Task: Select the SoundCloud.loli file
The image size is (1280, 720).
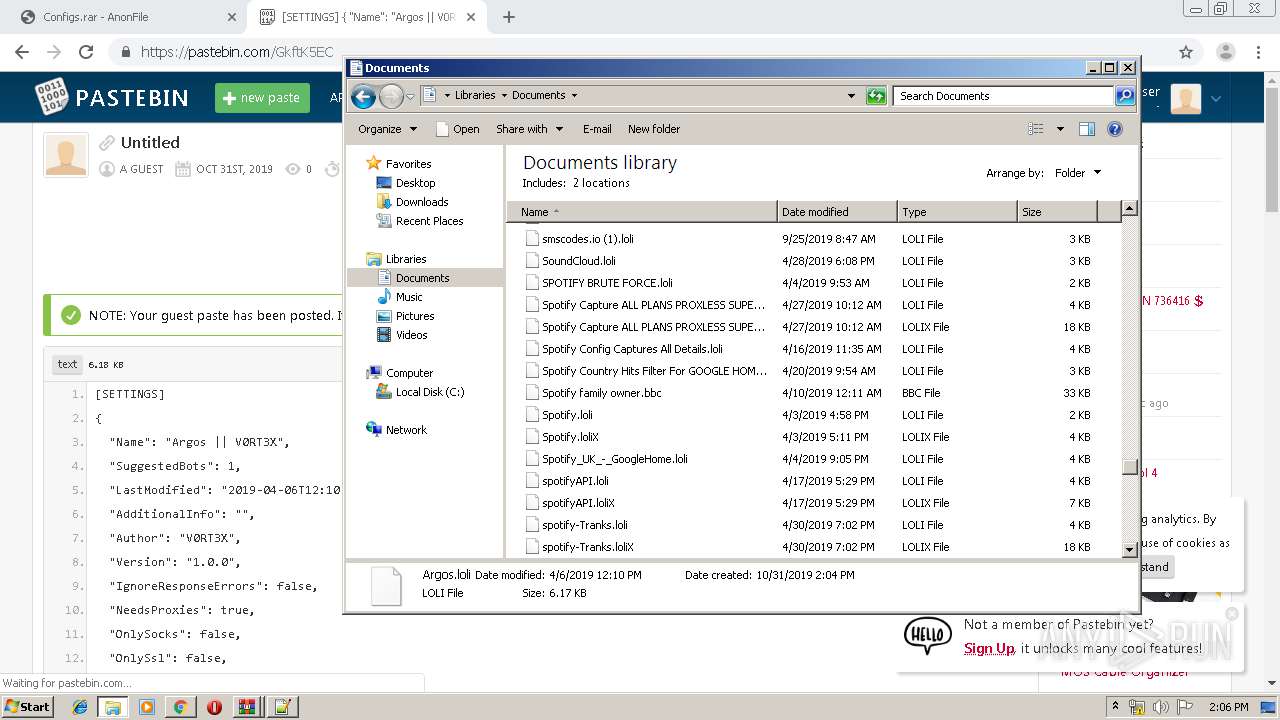Action: click(579, 261)
